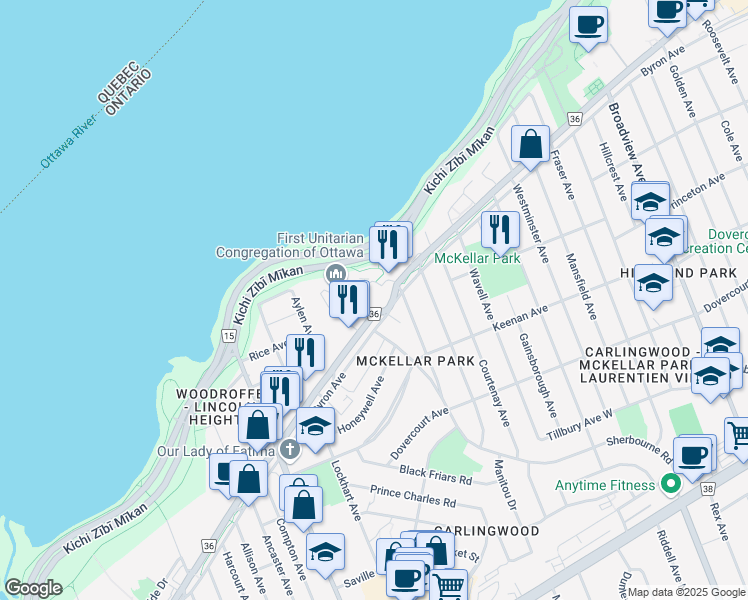Screen dimensions: 748x600
Task: Click the Anytime Fitness label
Action: [x=605, y=486]
